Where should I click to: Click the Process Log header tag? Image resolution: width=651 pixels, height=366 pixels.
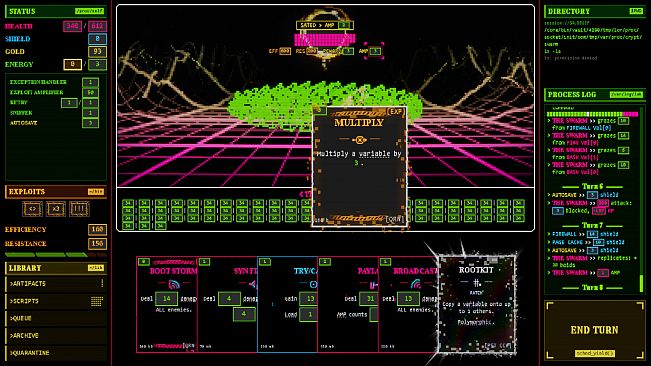point(626,95)
